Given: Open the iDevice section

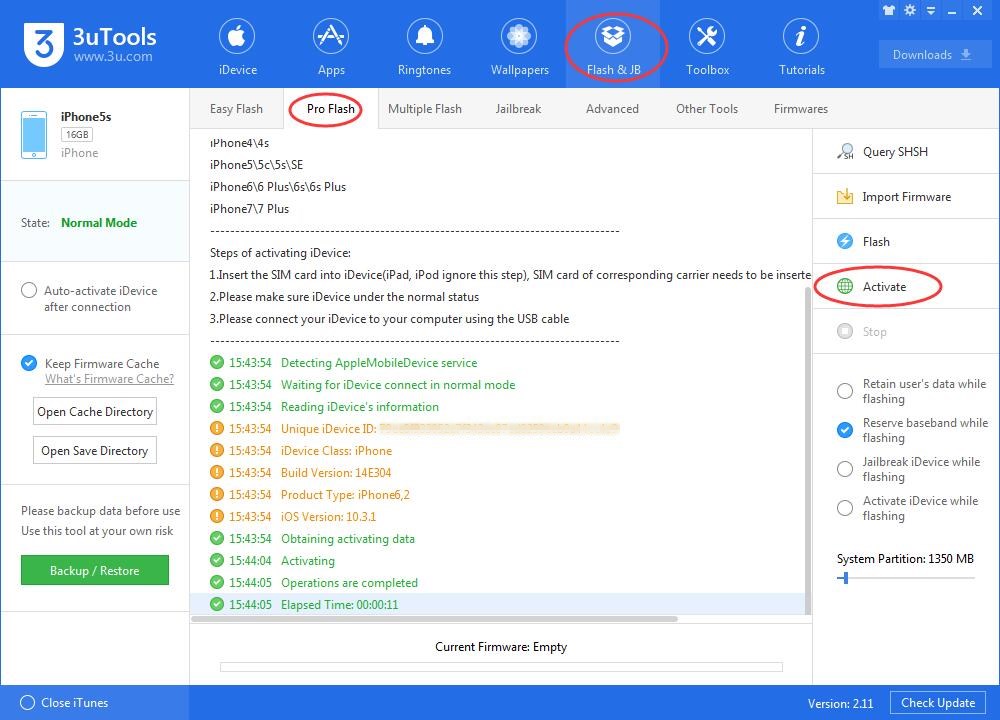Looking at the screenshot, I should click(x=237, y=47).
